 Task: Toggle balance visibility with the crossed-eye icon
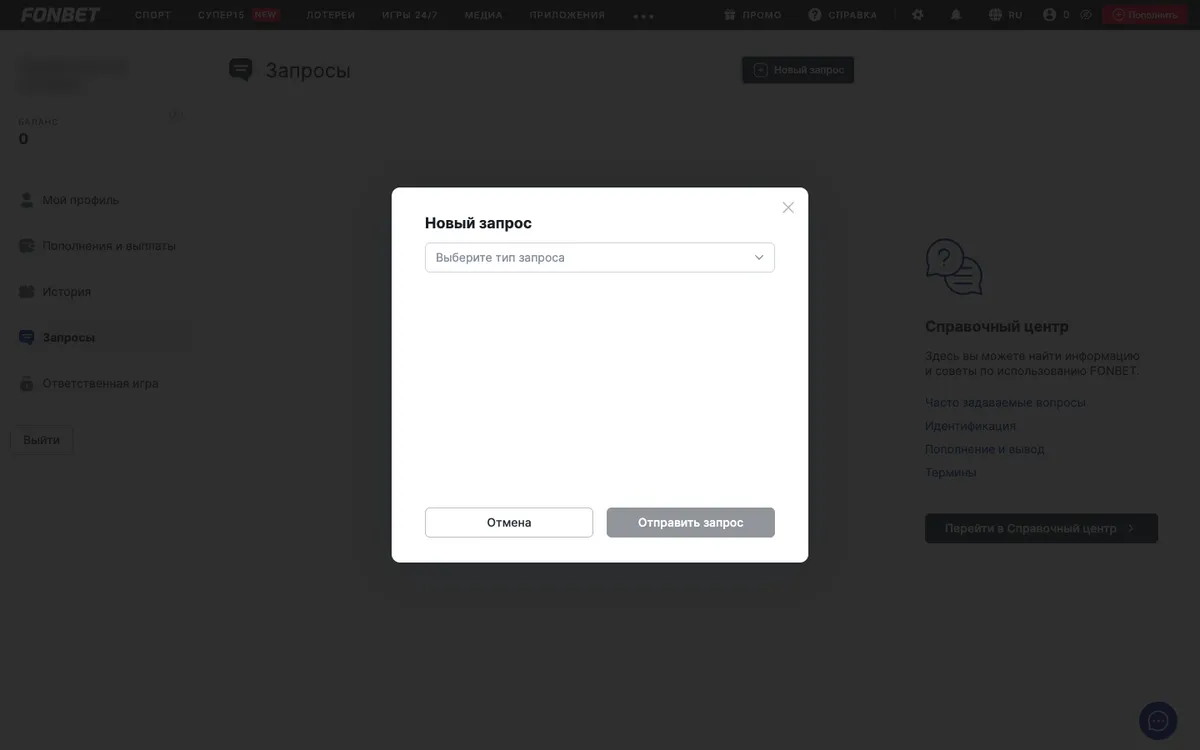pos(1086,15)
